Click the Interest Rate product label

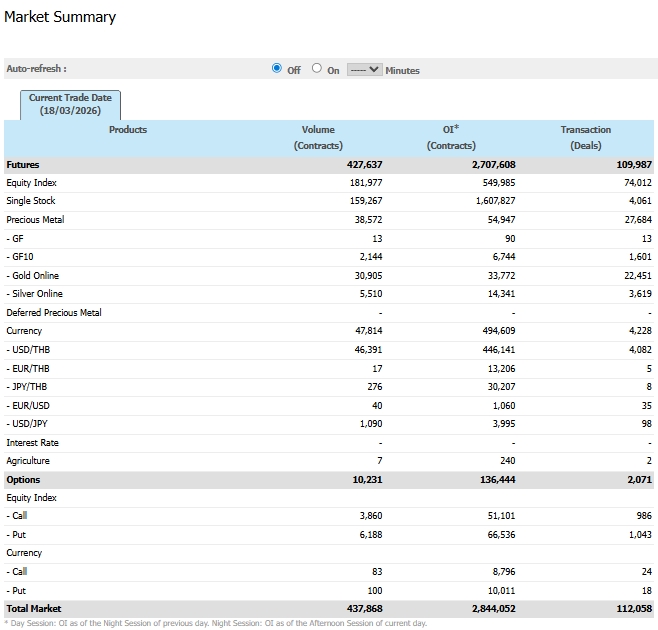click(x=33, y=443)
